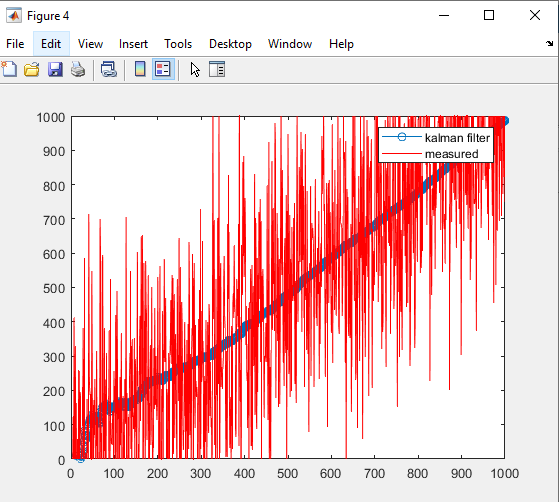Click the 'Figure 4' window title

pyautogui.click(x=48, y=16)
